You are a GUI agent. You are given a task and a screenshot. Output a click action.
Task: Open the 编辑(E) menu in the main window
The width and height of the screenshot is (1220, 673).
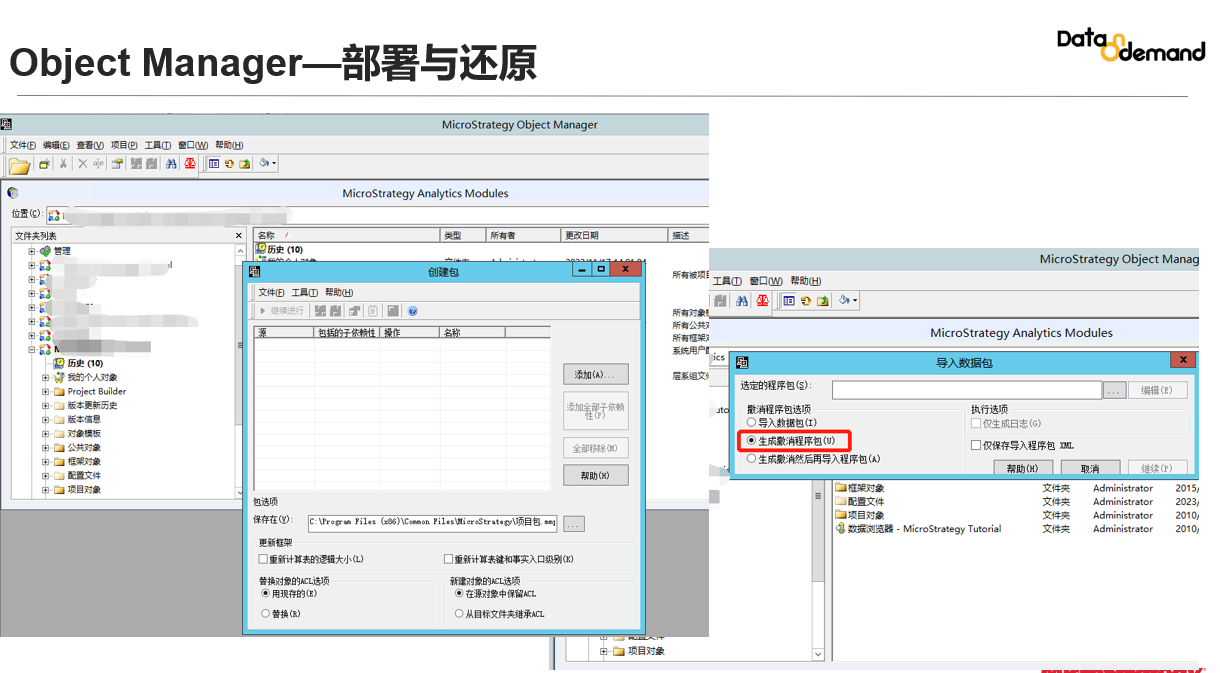click(57, 145)
